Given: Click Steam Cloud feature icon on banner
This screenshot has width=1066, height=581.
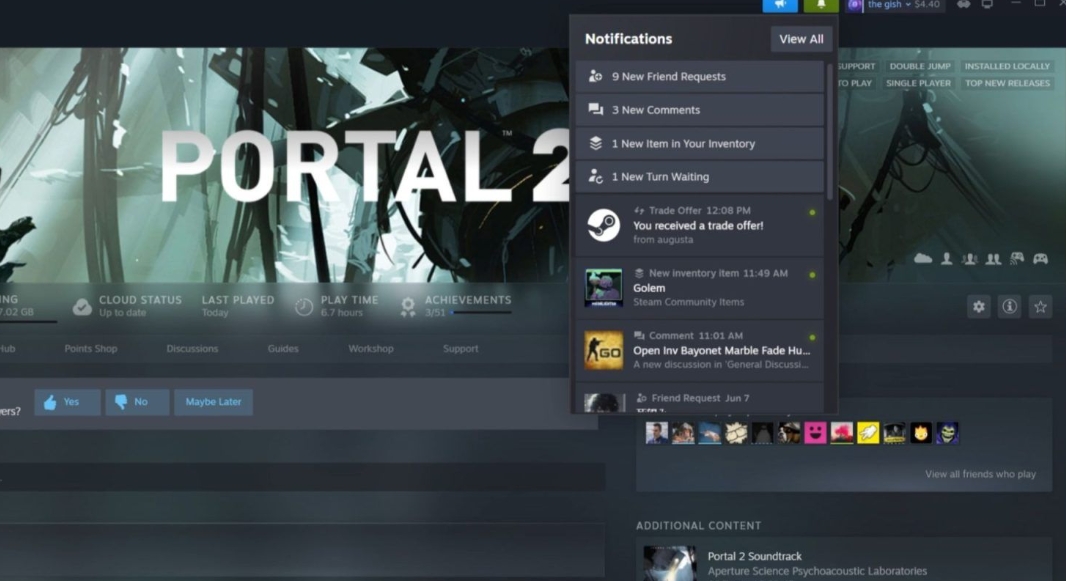Looking at the screenshot, I should [x=923, y=258].
